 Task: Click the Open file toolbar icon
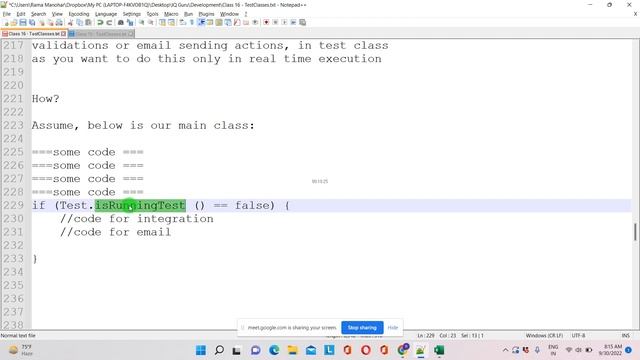(x=13, y=22)
